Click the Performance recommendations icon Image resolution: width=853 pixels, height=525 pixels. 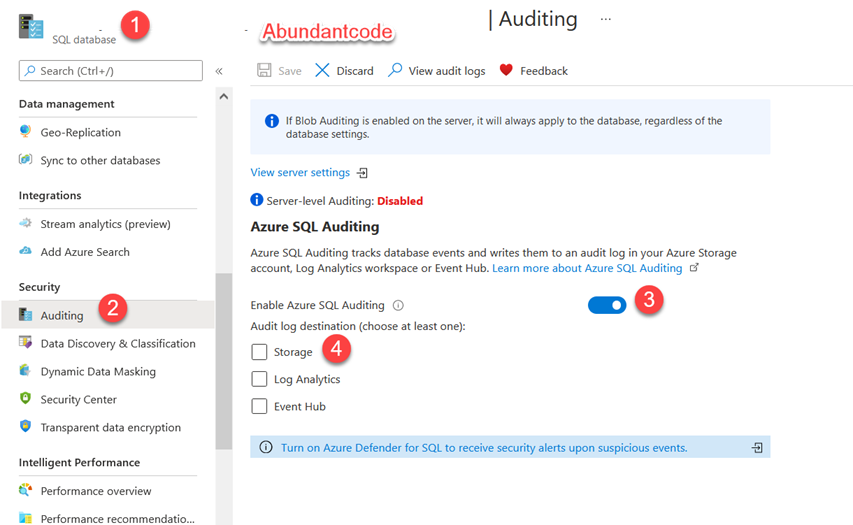25,517
